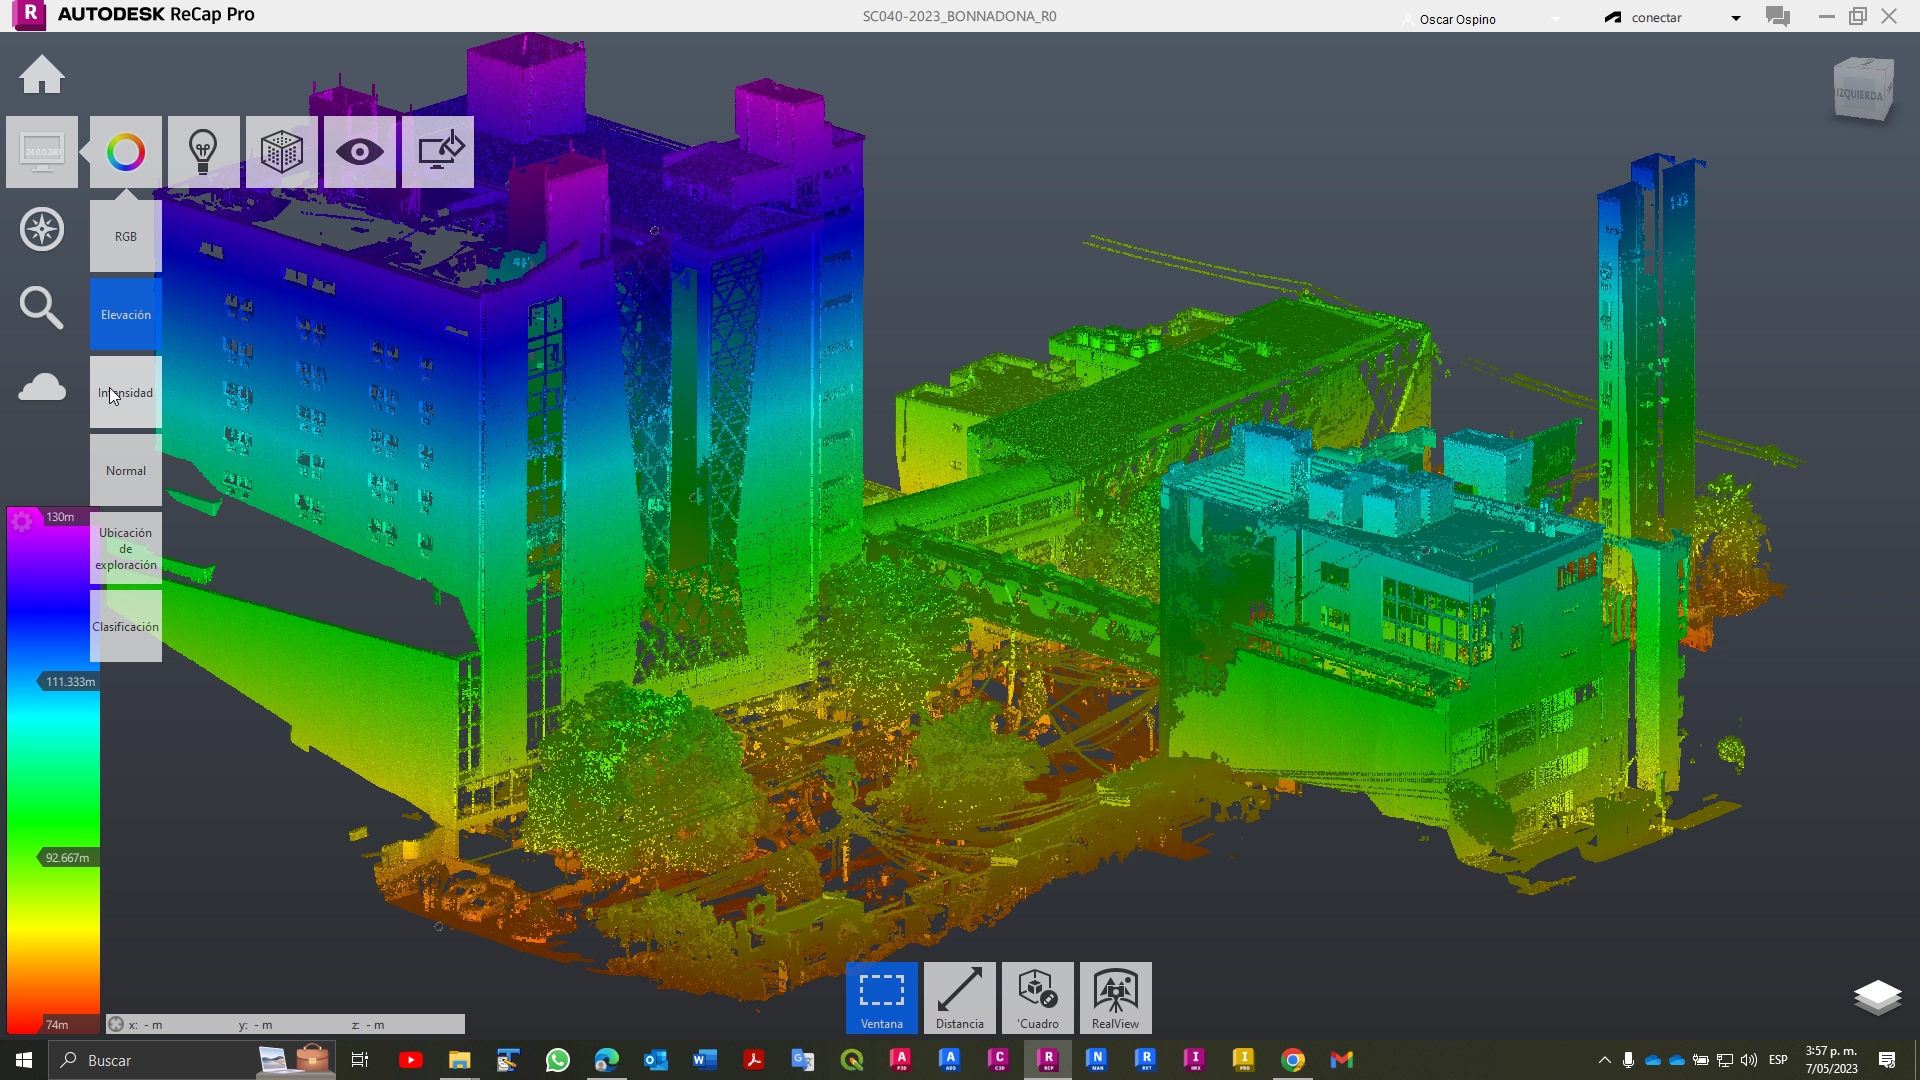Open the navigation compass tool

tap(42, 229)
